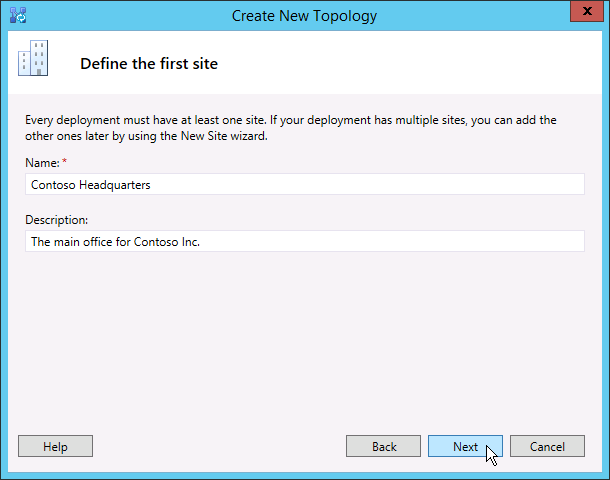
Task: Click the 'Create New Topology' window title
Action: tap(304, 16)
